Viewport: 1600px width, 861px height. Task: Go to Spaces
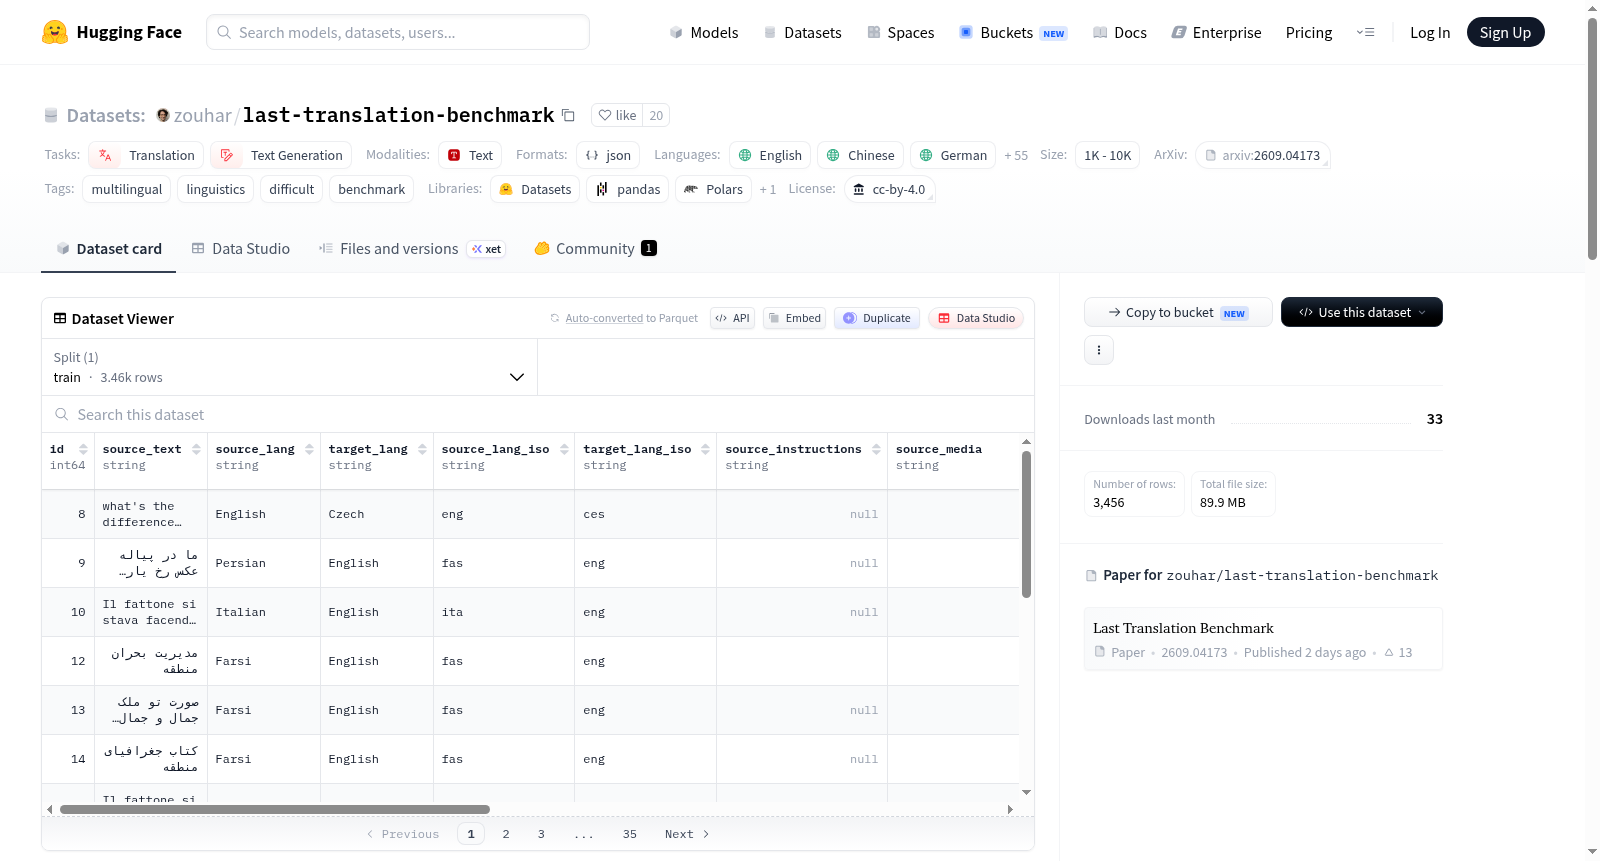(x=900, y=32)
